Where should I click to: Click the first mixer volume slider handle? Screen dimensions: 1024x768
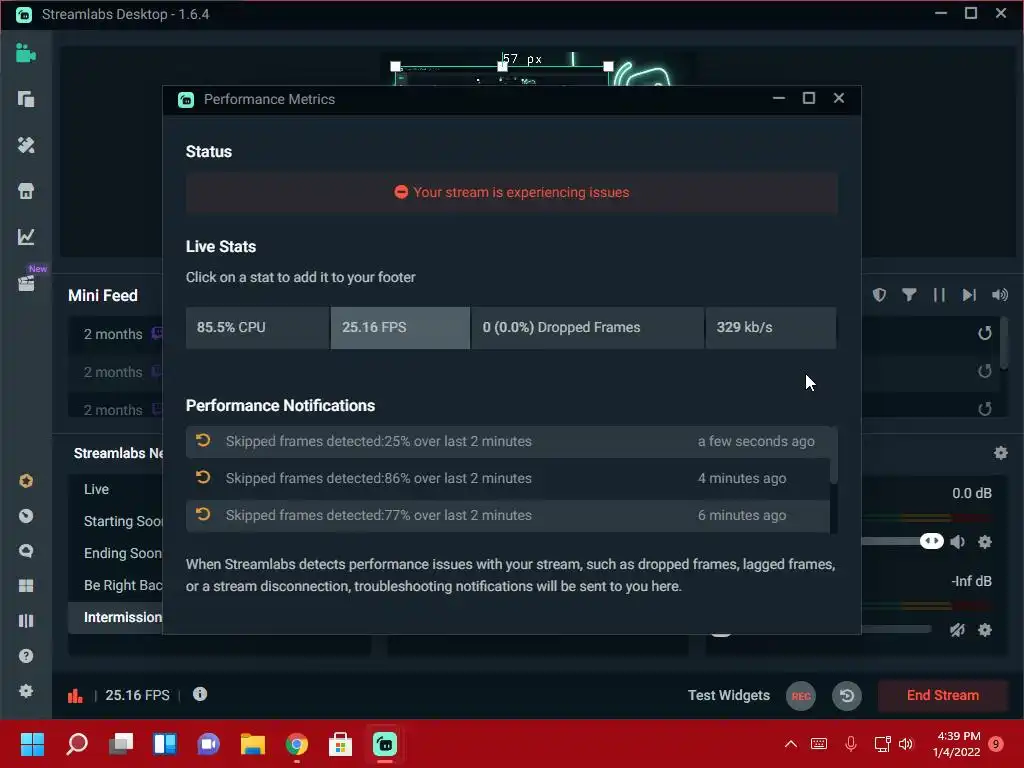[x=932, y=541]
